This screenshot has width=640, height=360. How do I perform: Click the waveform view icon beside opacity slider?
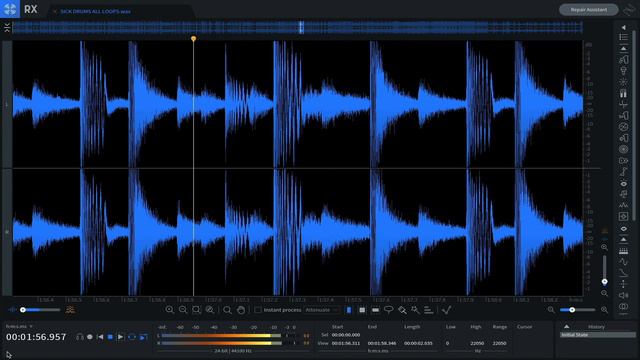coord(12,310)
